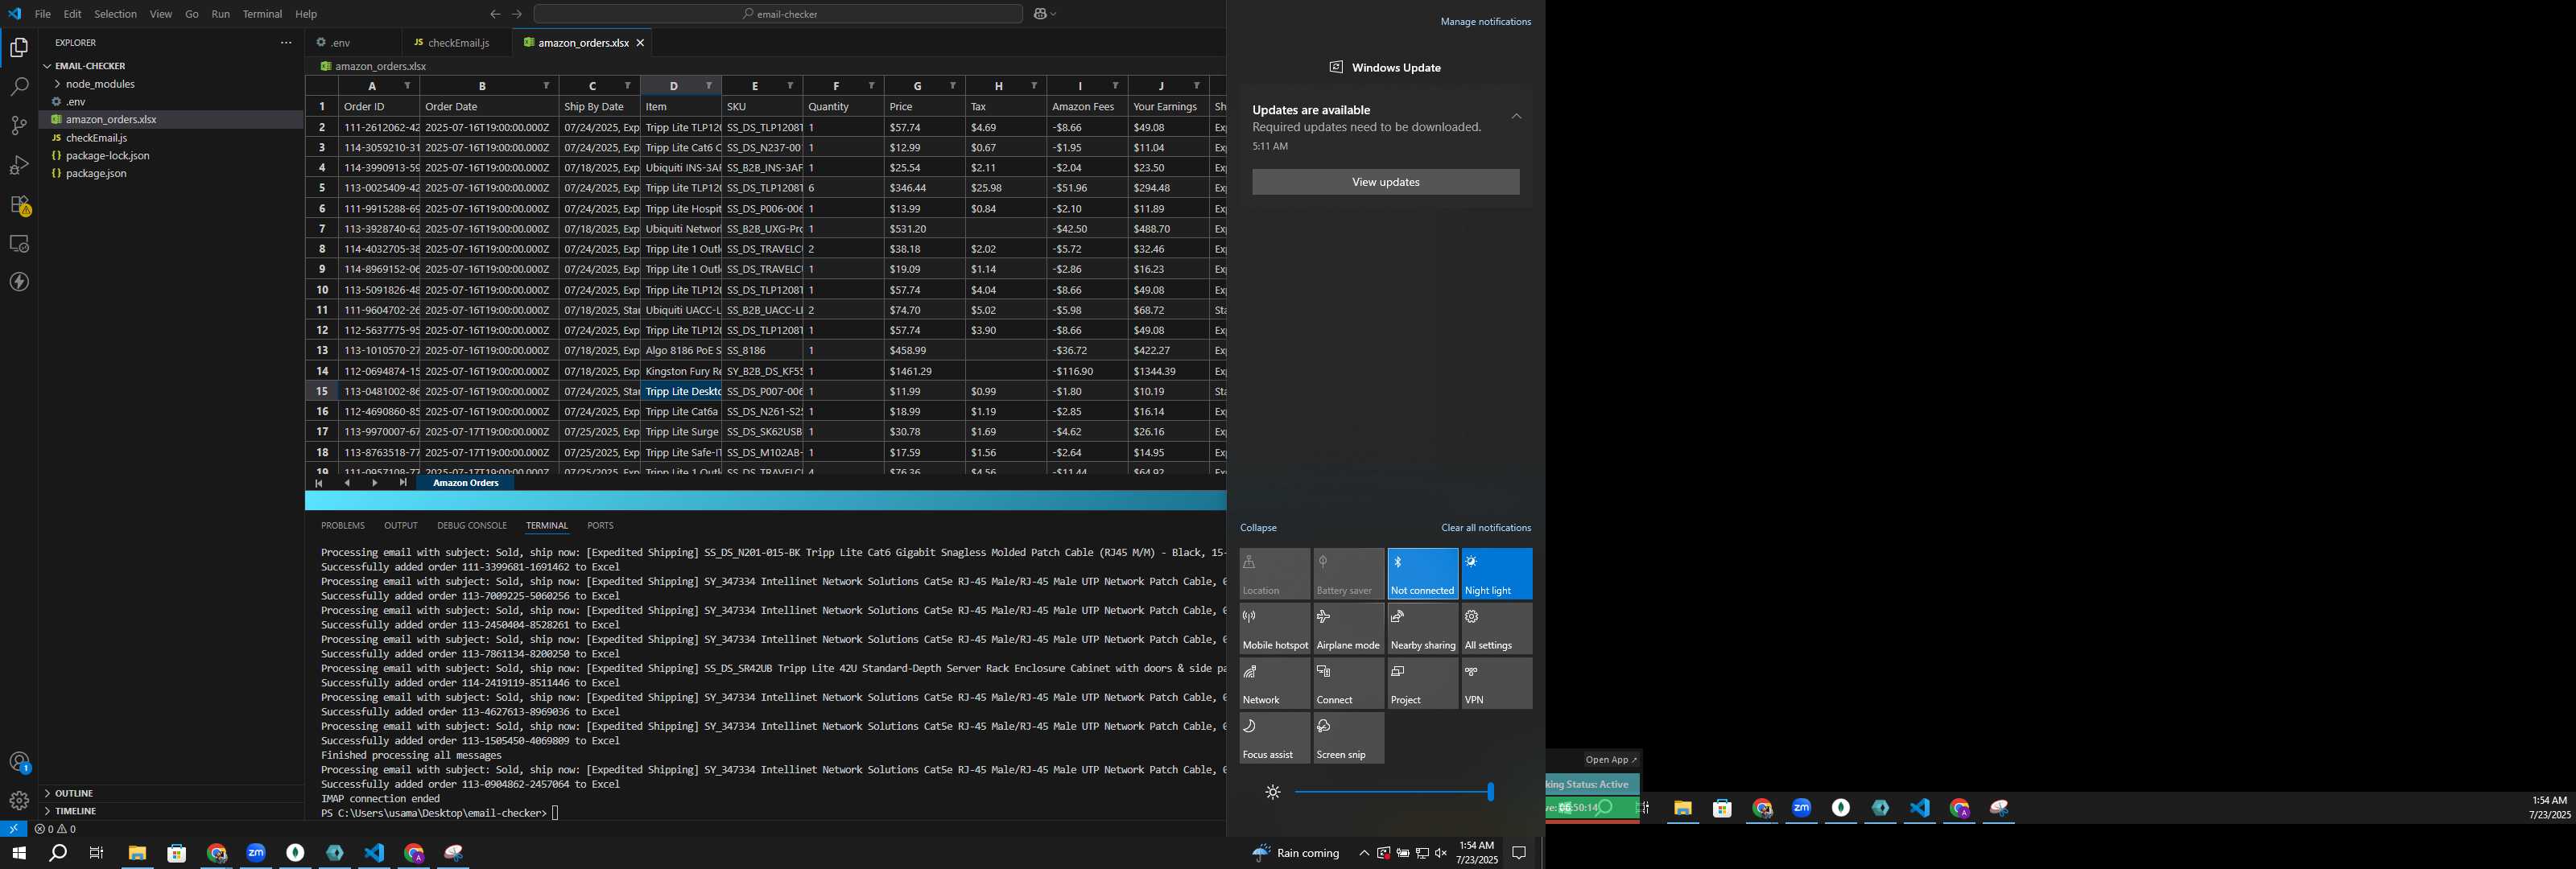Screen dimensions: 2576x869
Task: Expand the Outline section
Action: (74, 793)
